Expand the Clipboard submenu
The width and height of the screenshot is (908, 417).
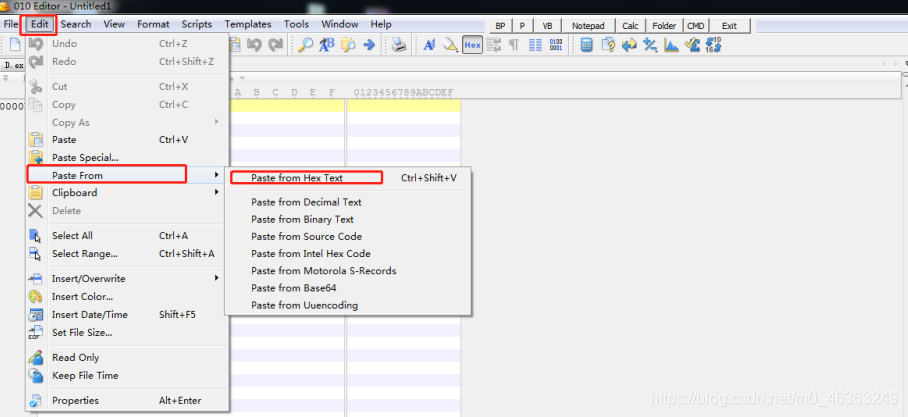click(x=127, y=192)
